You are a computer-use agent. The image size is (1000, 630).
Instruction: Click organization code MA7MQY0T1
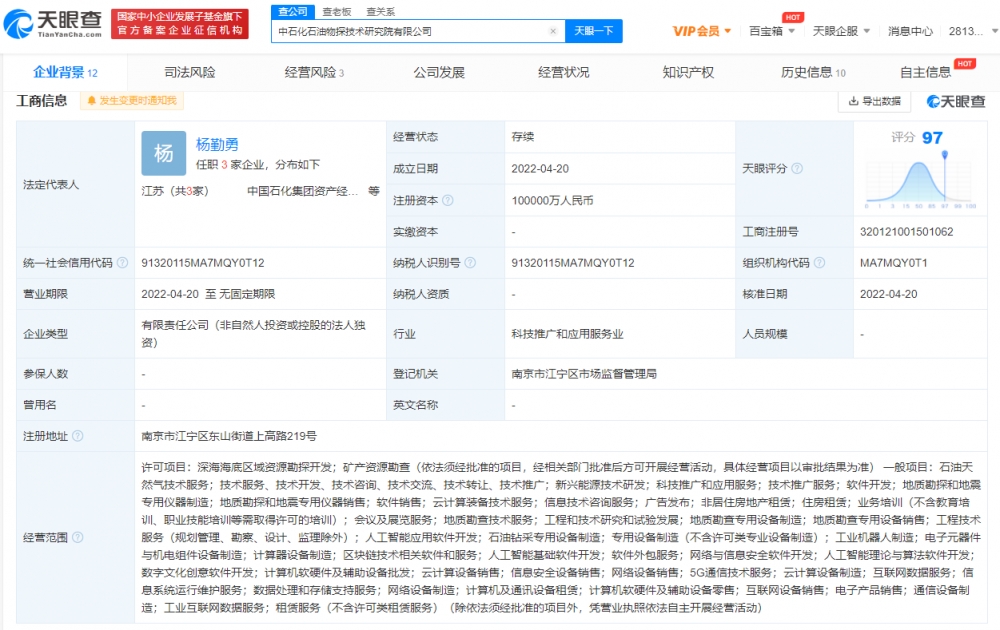(x=893, y=263)
